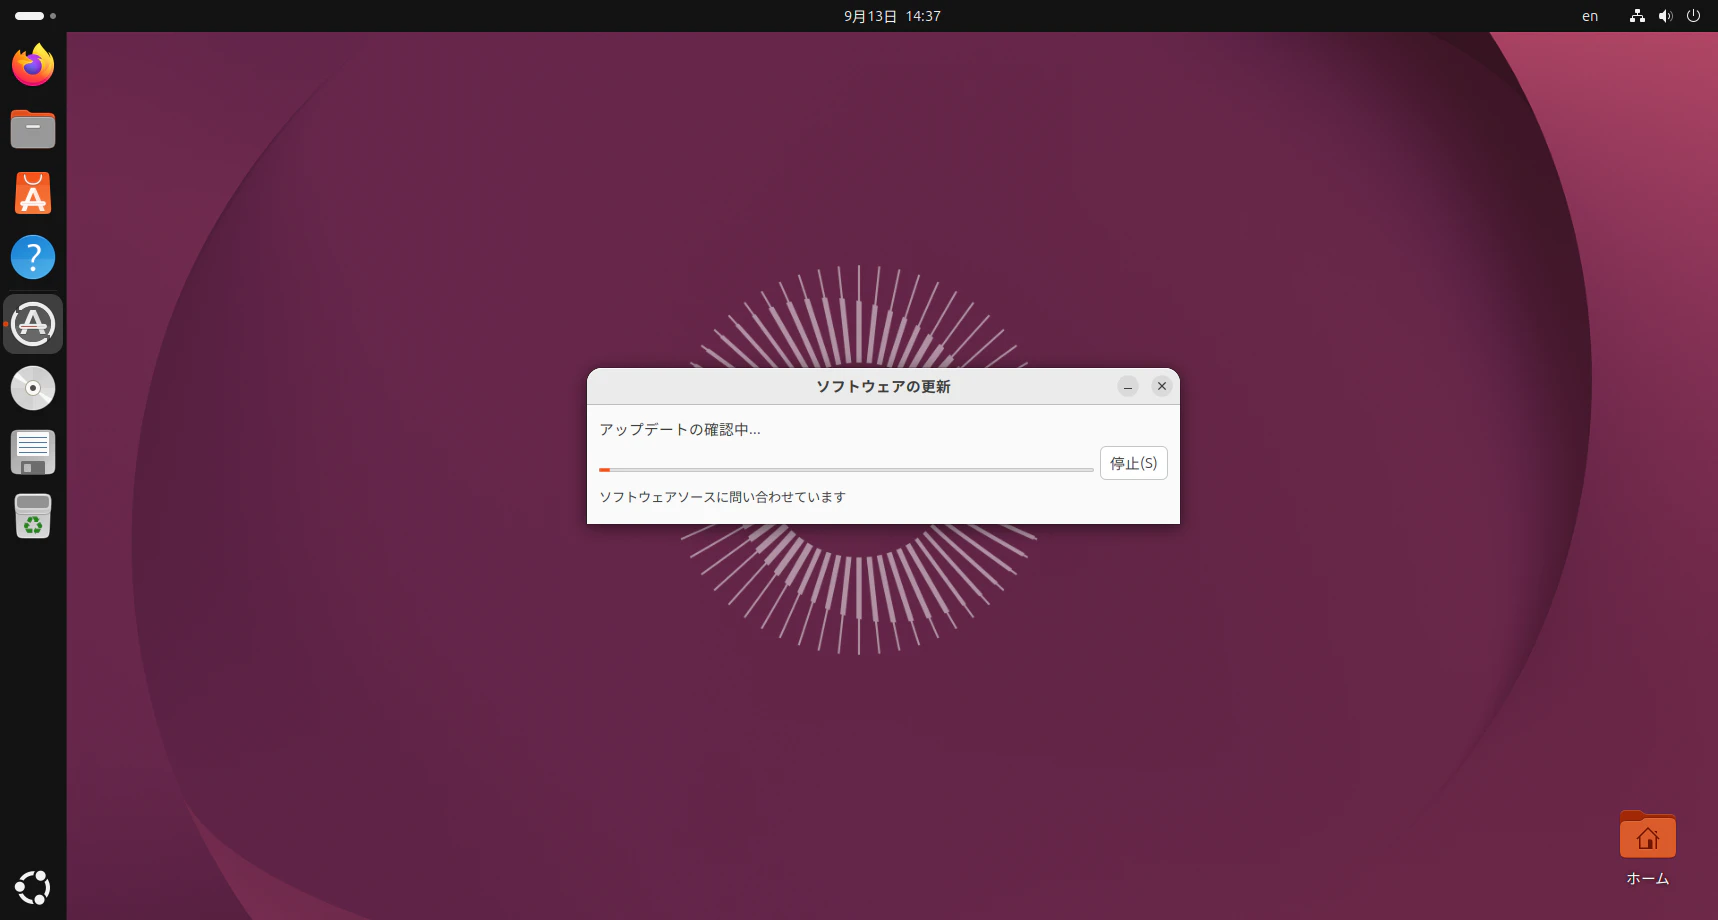The height and width of the screenshot is (920, 1718).
Task: Click the update check progress bar
Action: coord(846,469)
